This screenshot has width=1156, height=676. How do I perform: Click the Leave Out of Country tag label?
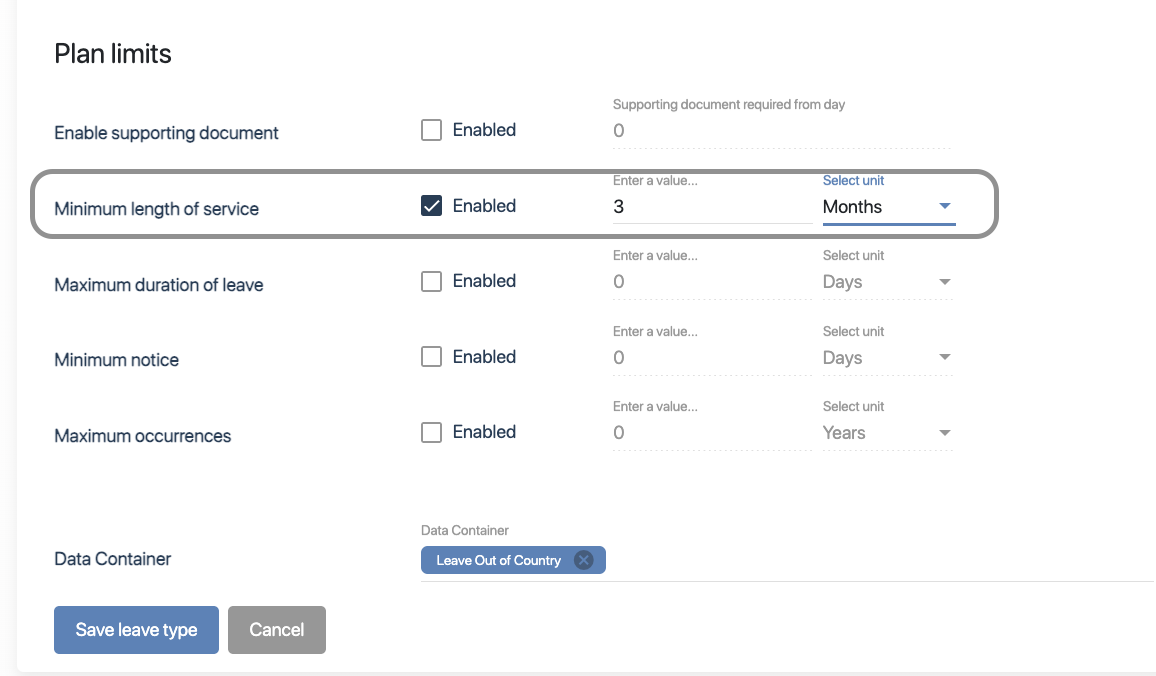[x=498, y=560]
